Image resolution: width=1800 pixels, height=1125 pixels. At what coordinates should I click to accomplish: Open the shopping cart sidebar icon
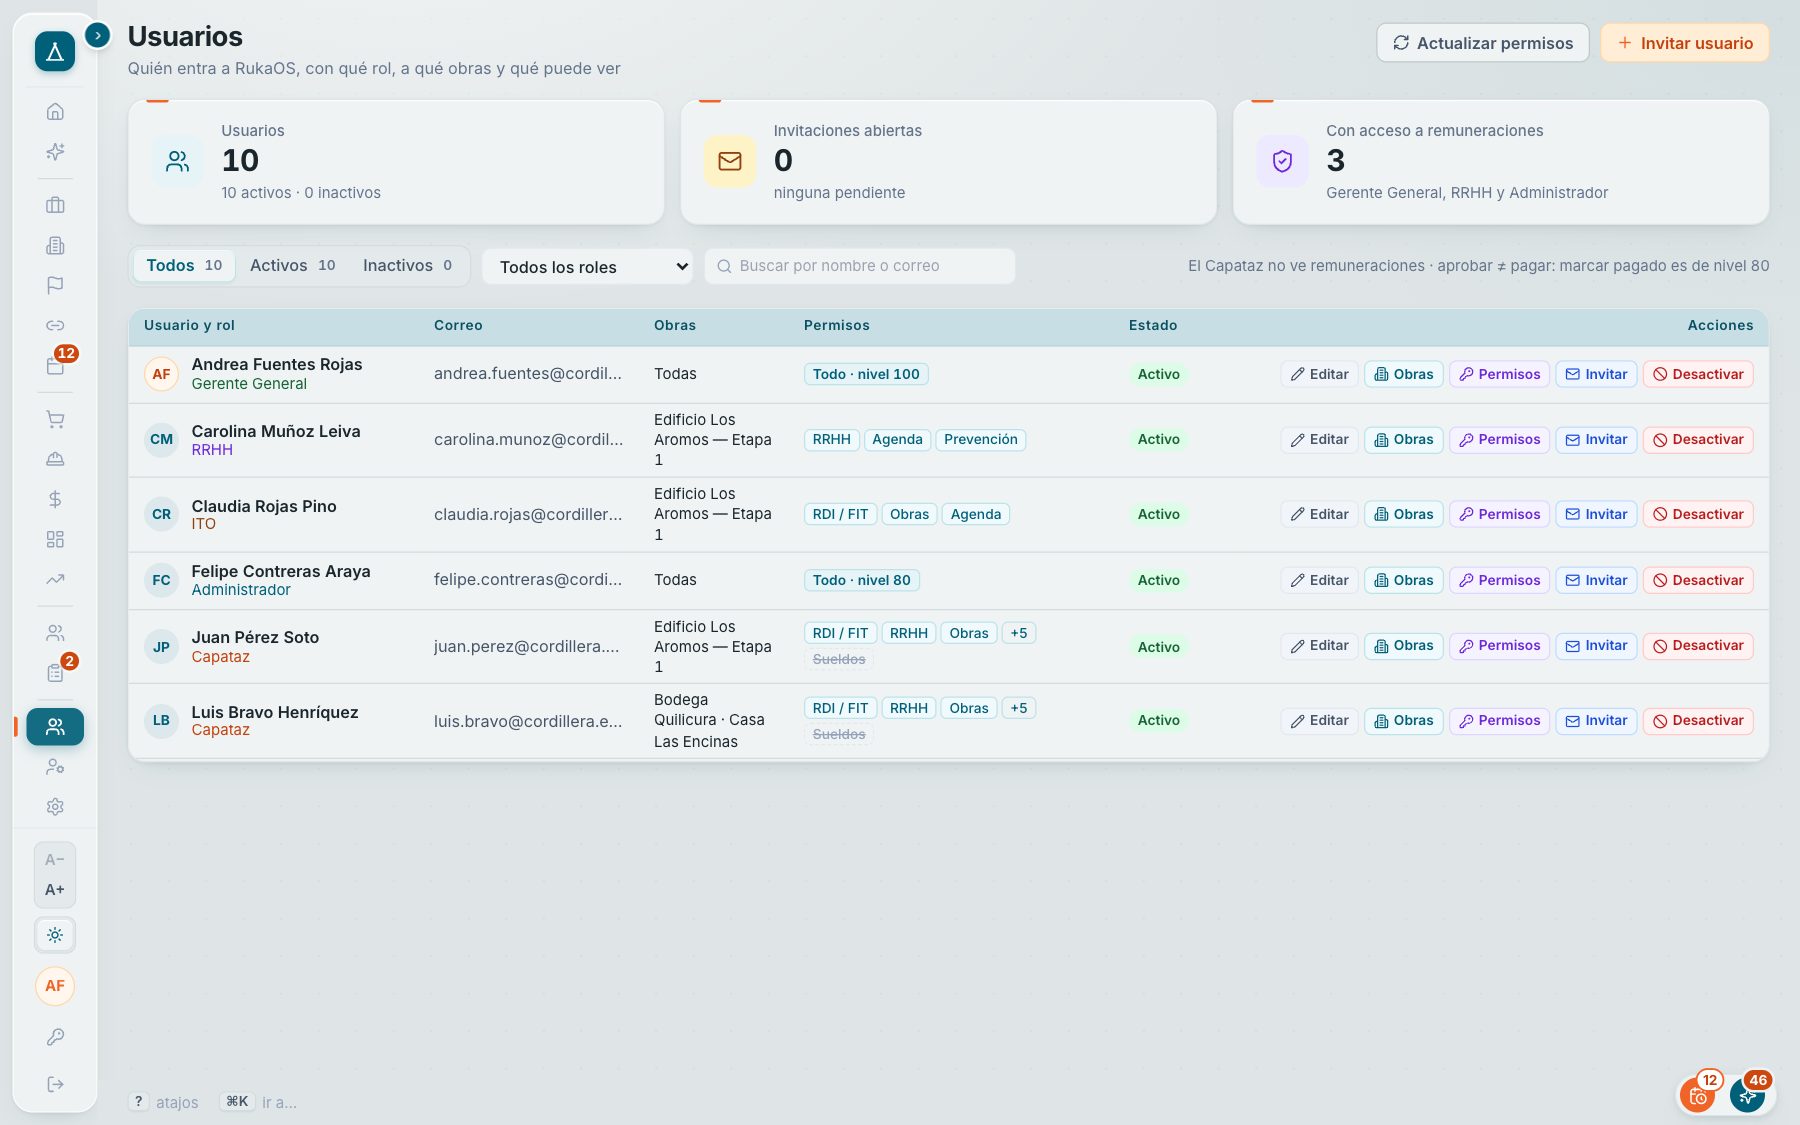(x=55, y=419)
